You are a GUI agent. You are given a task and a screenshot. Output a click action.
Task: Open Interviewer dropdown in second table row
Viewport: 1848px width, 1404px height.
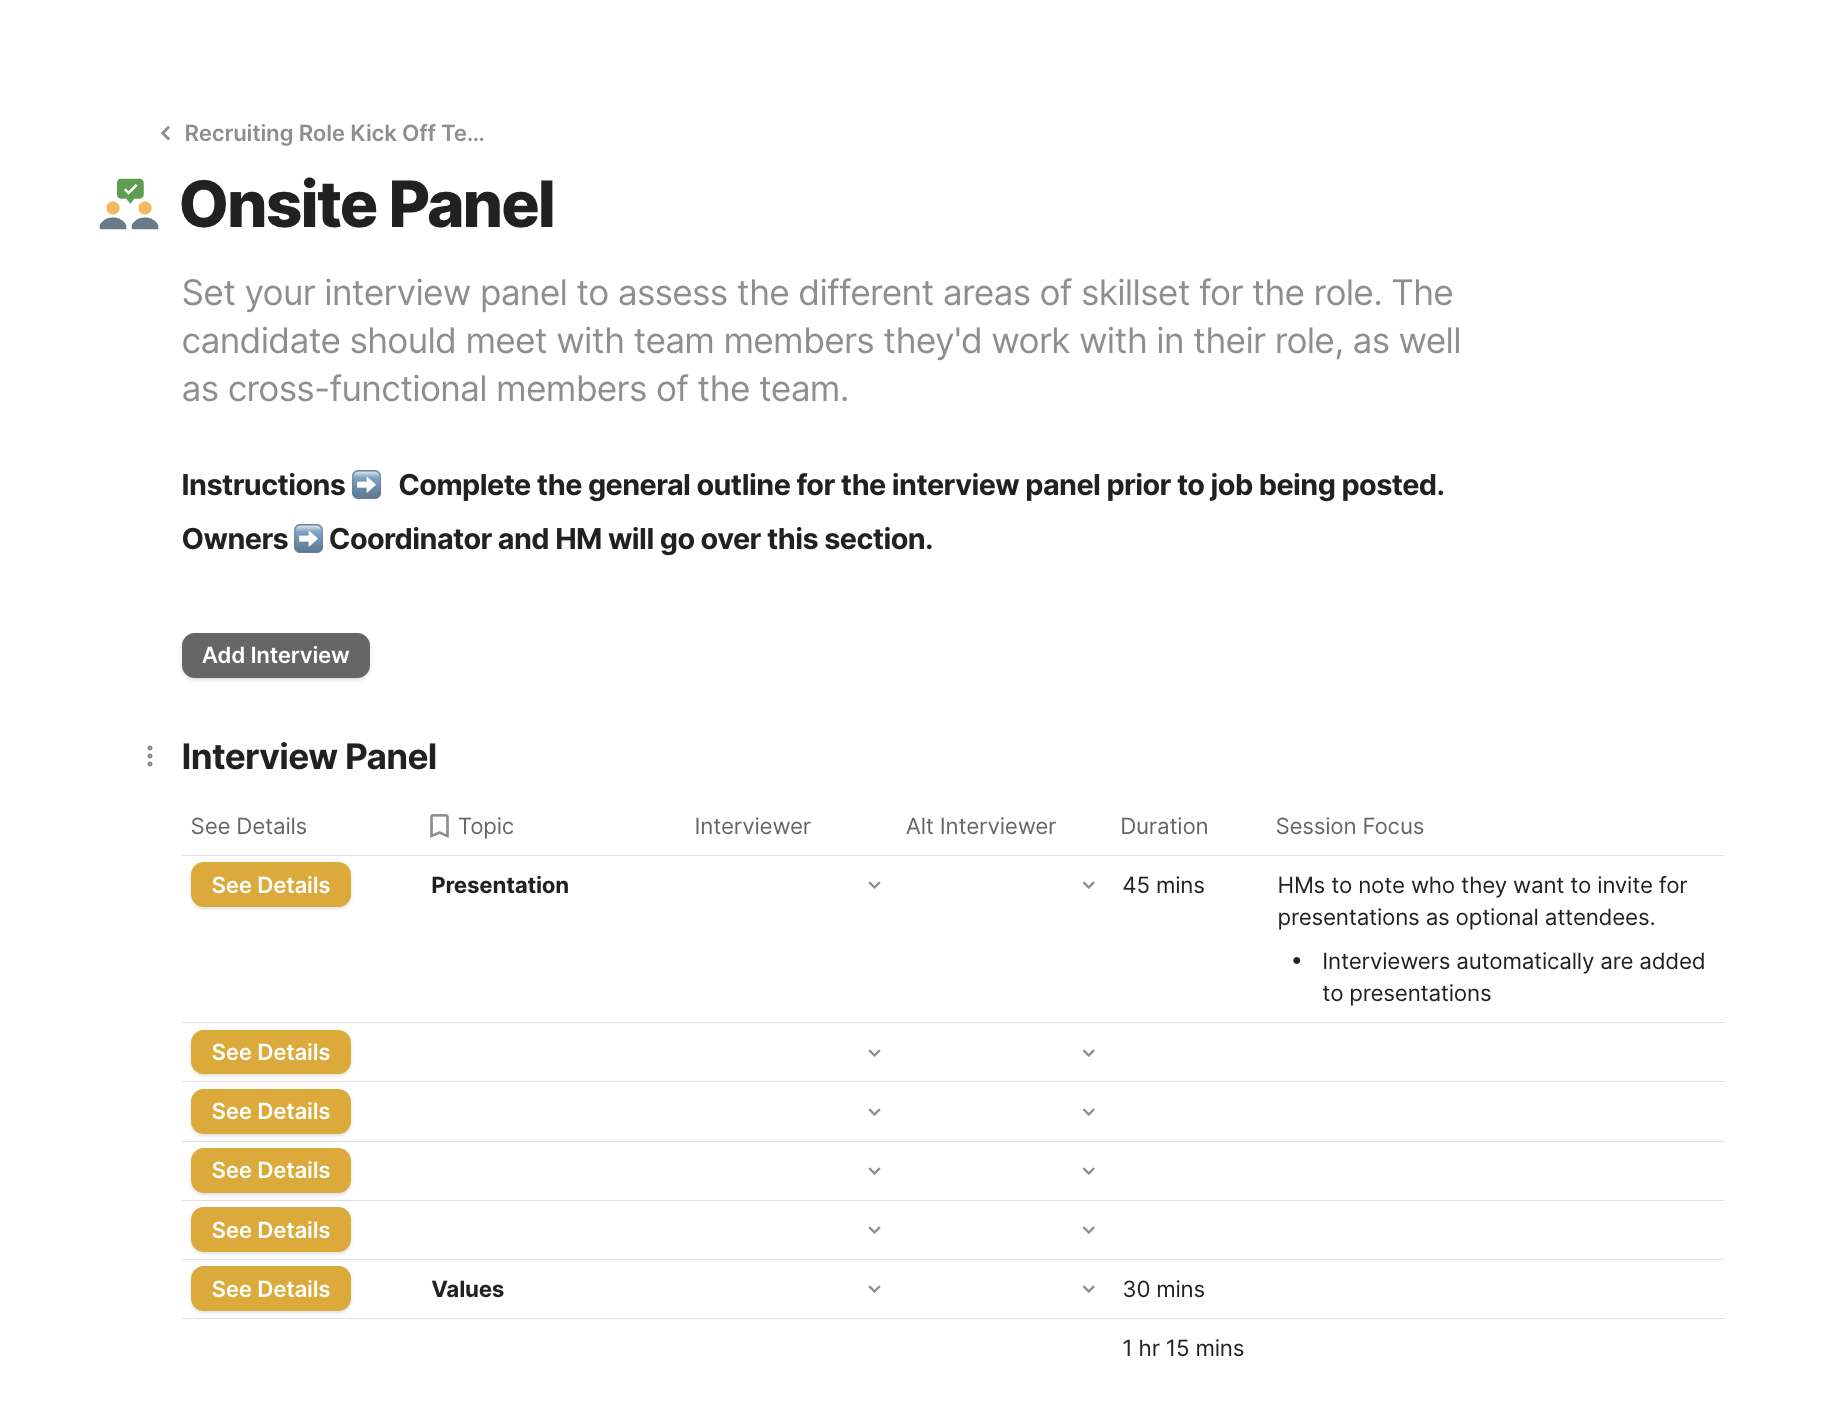point(874,1053)
